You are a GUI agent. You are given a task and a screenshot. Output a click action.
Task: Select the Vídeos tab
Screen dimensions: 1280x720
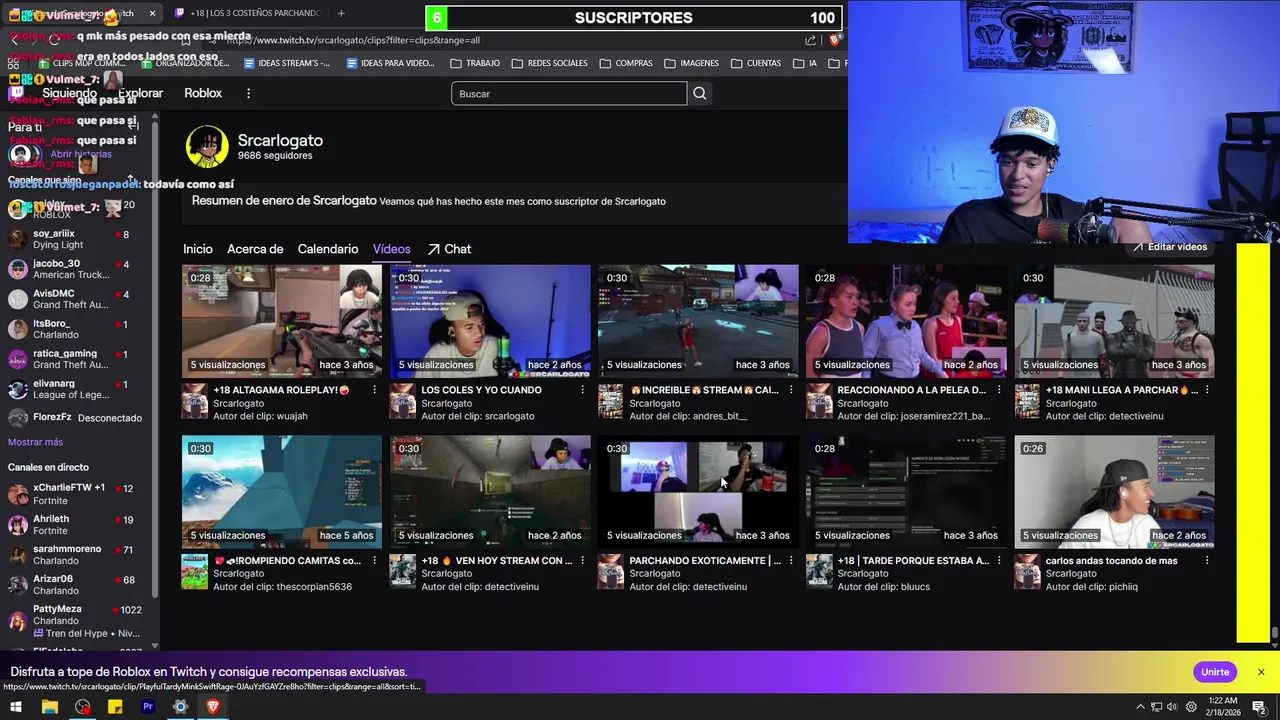[392, 249]
